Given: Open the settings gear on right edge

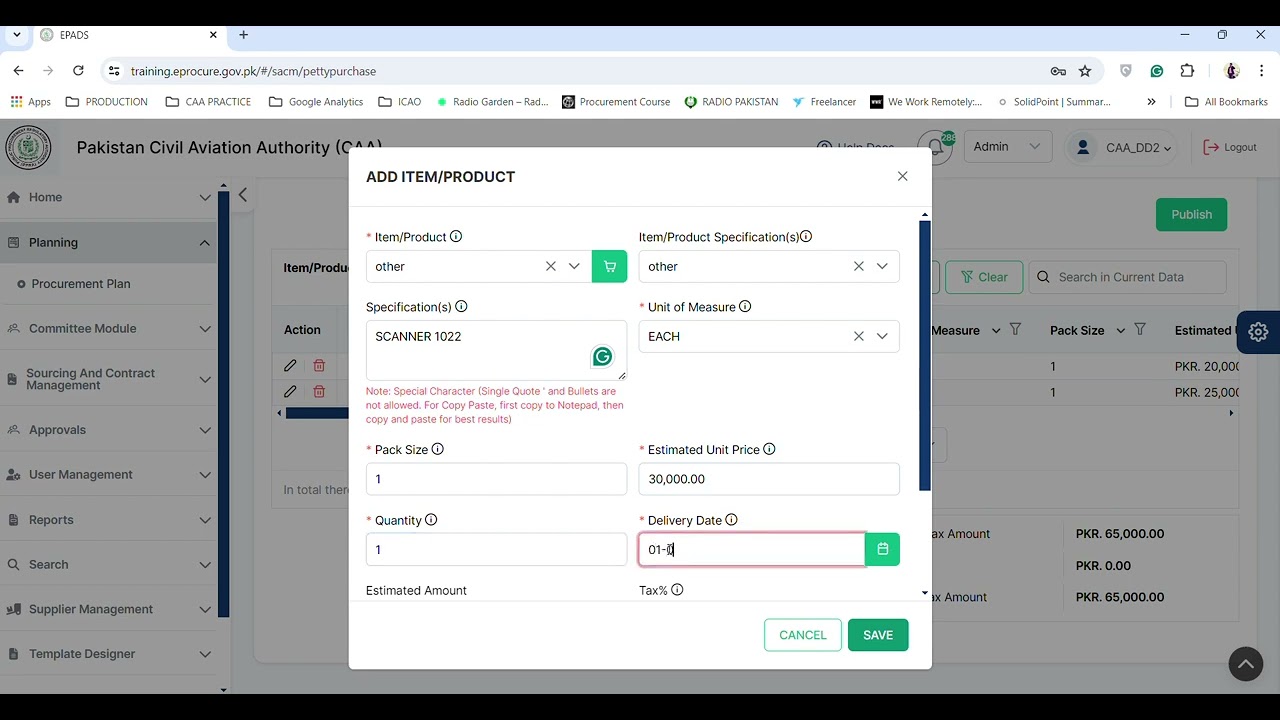Looking at the screenshot, I should click(x=1258, y=332).
